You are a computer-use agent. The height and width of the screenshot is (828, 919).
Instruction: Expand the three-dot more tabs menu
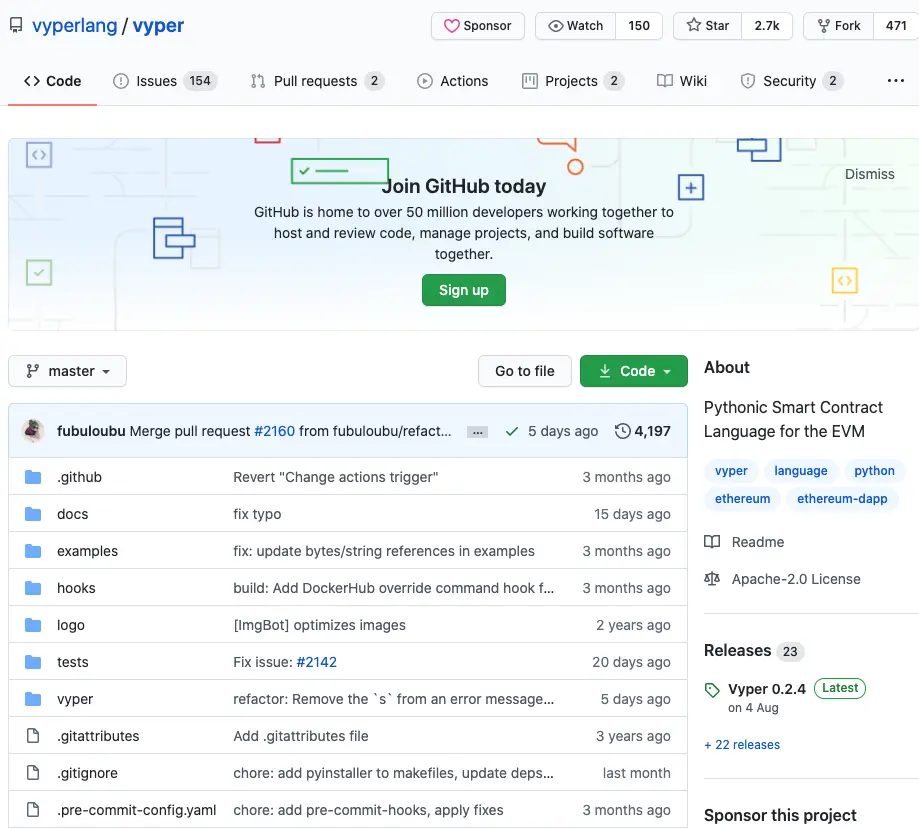point(896,81)
